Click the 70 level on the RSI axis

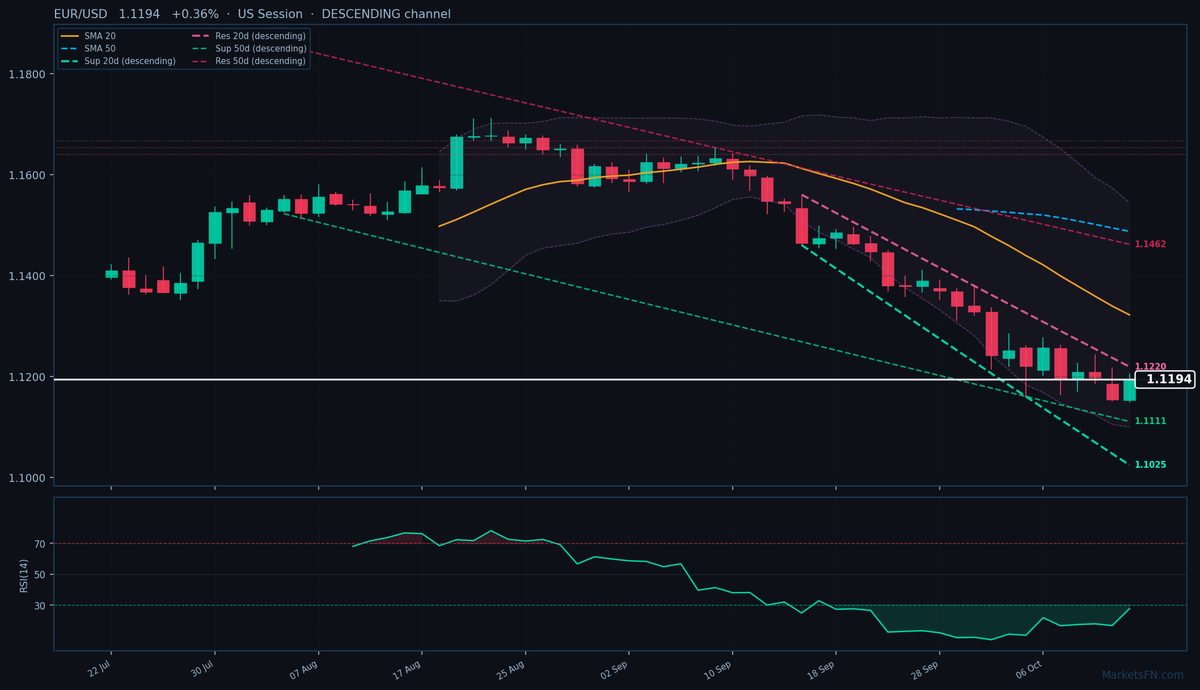tap(41, 544)
